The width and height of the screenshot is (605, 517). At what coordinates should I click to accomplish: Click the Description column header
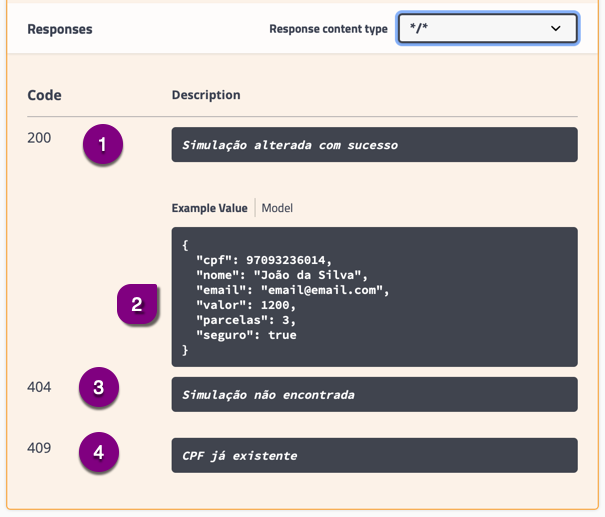(206, 95)
